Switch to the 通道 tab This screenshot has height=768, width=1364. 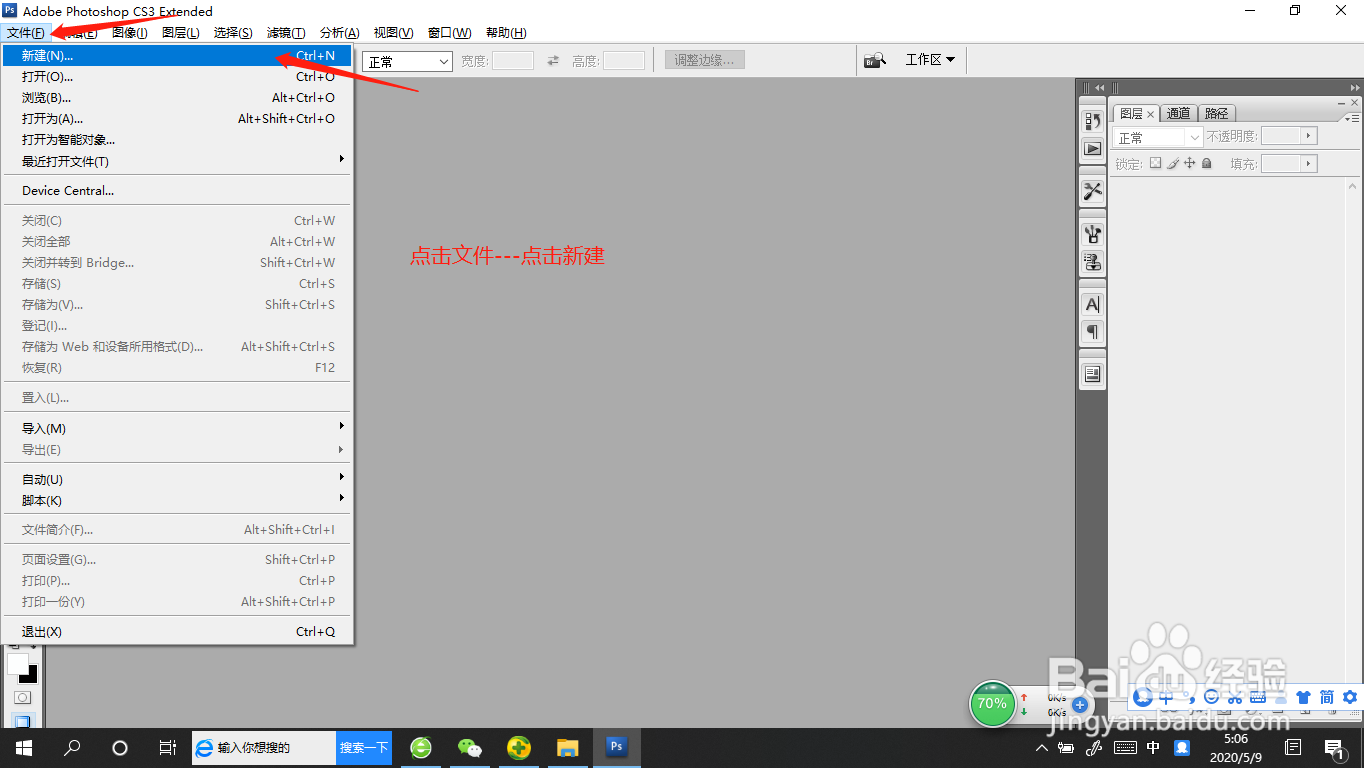pos(1178,113)
